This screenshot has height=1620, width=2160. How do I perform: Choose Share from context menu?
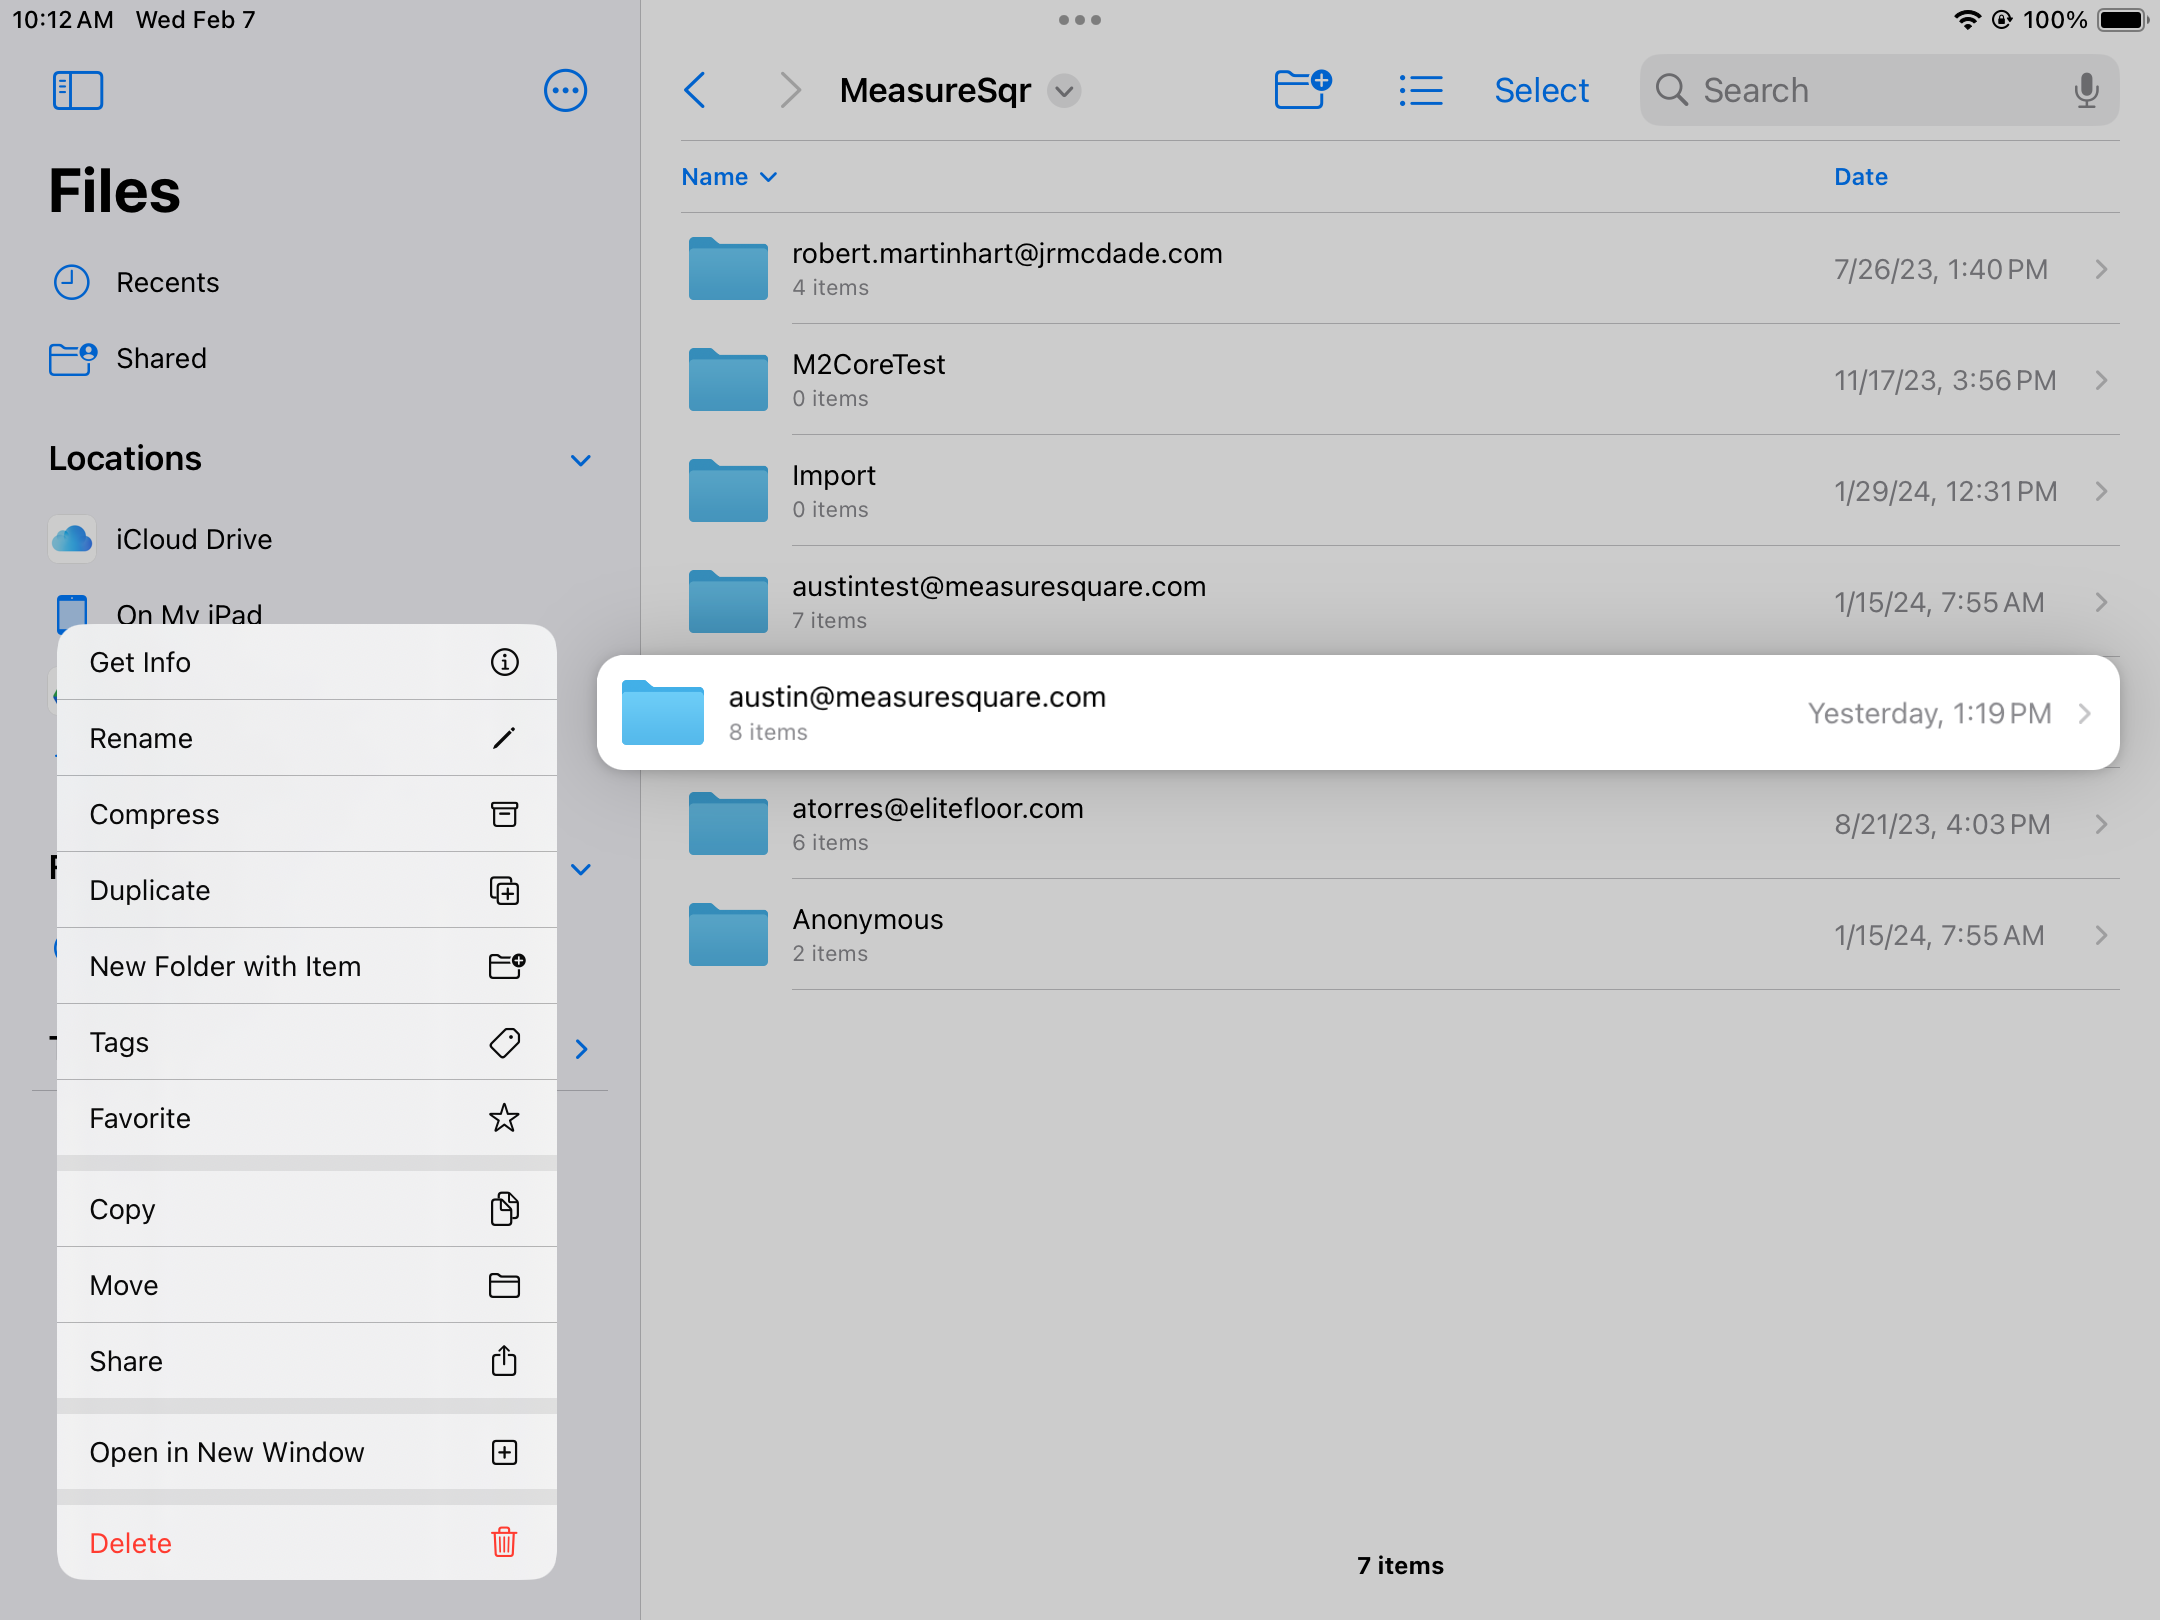click(306, 1361)
